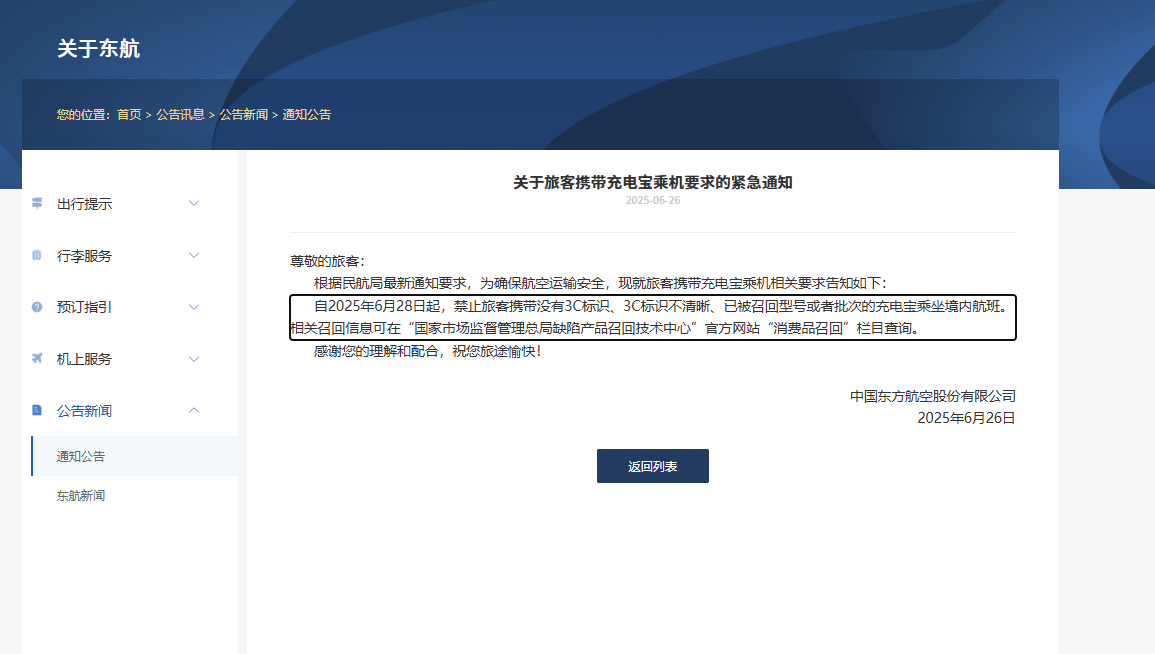This screenshot has width=1155, height=654.
Task: Expand the 出行提示 section chevron
Action: (x=194, y=204)
